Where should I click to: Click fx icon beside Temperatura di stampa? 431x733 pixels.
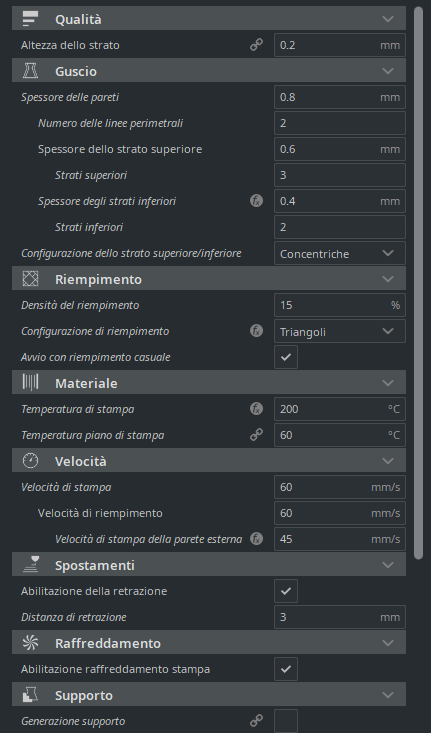coord(256,409)
